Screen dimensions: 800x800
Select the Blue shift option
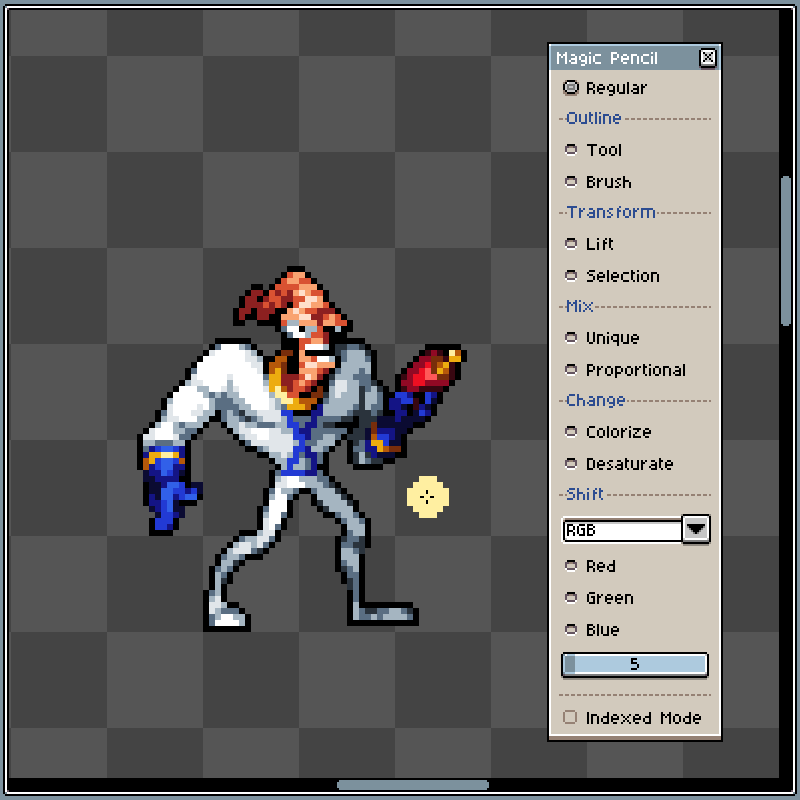[x=592, y=630]
